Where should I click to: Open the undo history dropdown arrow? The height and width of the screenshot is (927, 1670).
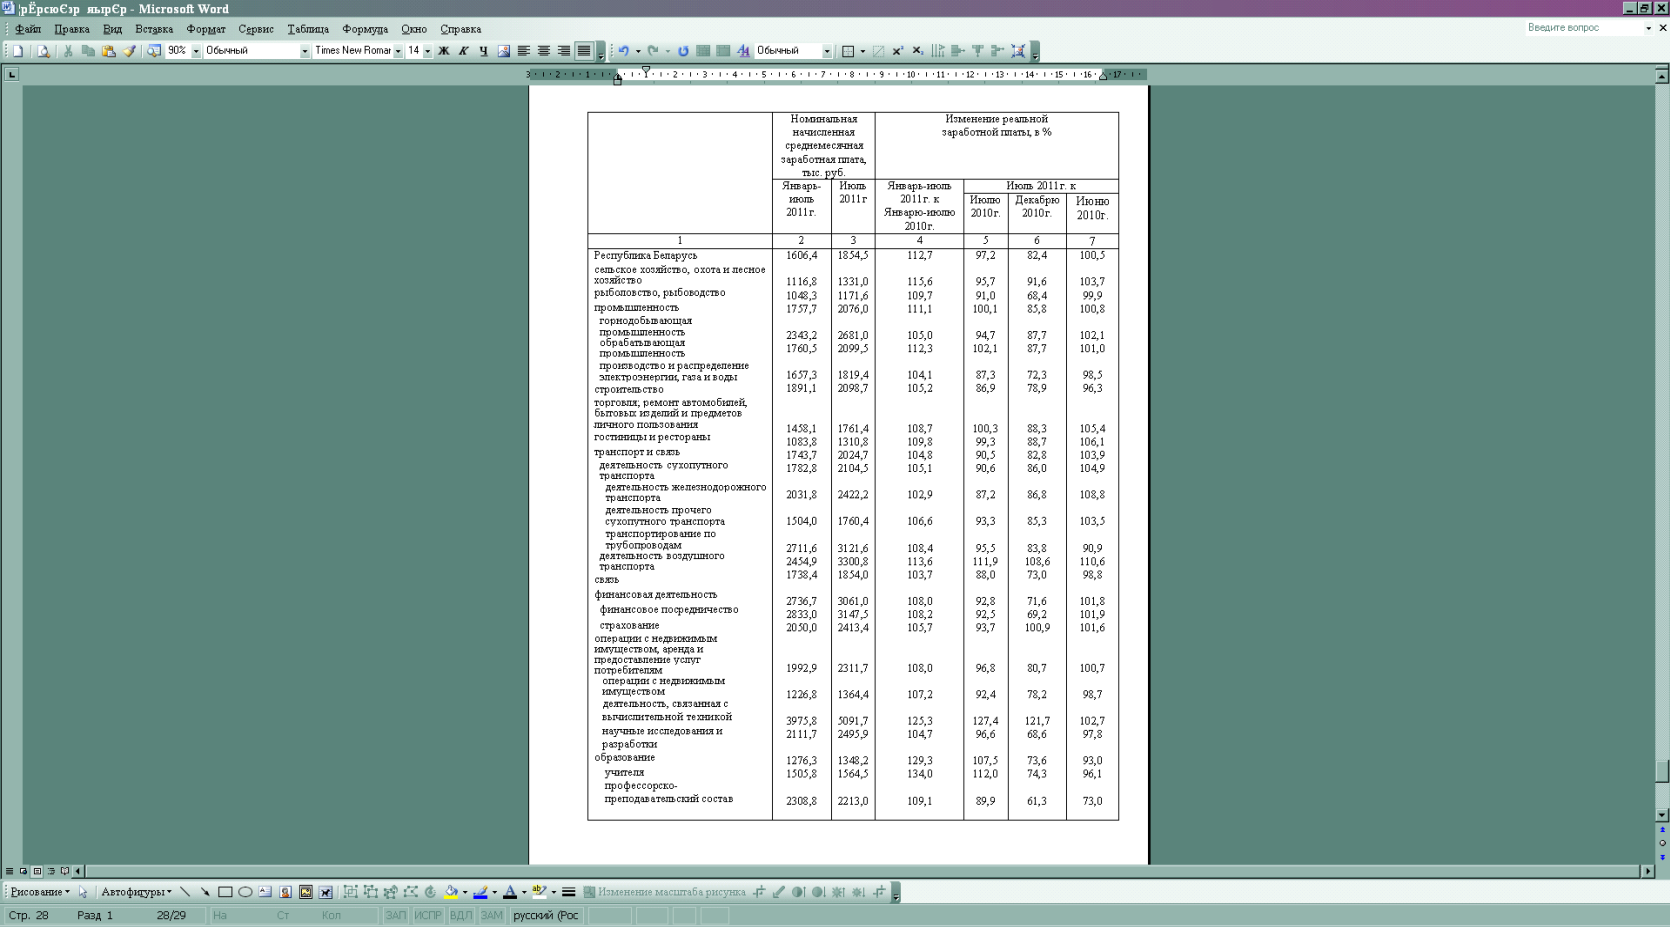pos(638,51)
